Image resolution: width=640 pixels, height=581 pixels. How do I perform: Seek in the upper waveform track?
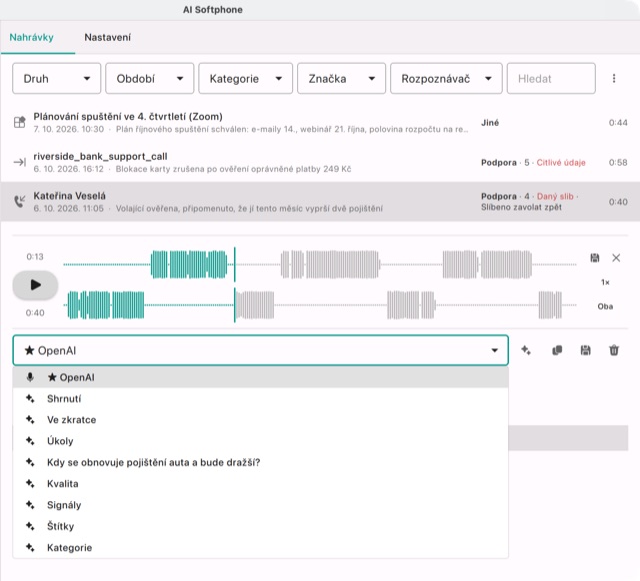pyautogui.click(x=320, y=264)
